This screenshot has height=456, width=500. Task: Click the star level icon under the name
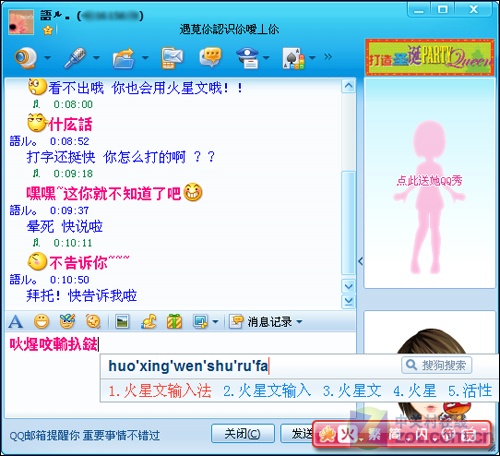tap(48, 31)
